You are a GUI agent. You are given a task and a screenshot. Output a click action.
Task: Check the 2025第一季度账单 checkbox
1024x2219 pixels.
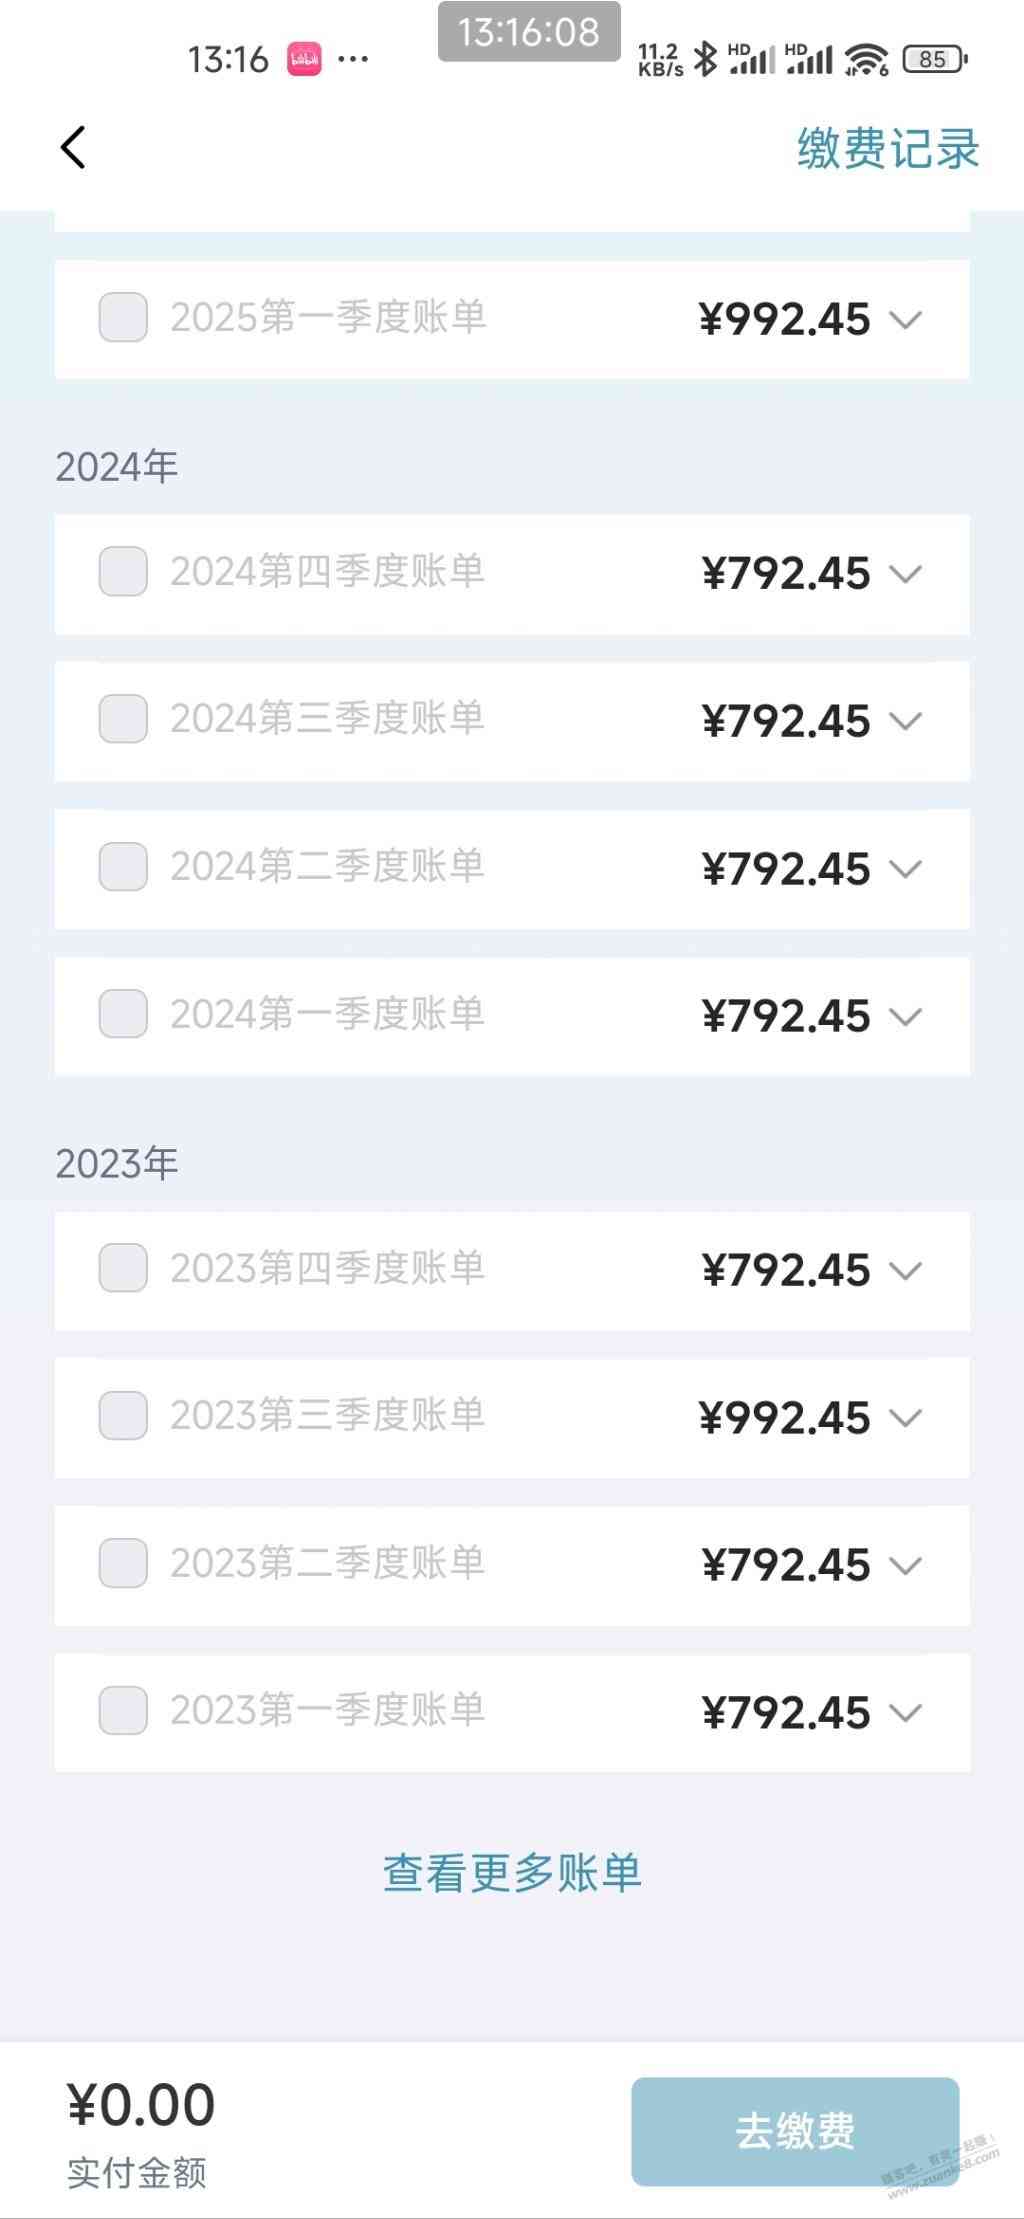[123, 317]
